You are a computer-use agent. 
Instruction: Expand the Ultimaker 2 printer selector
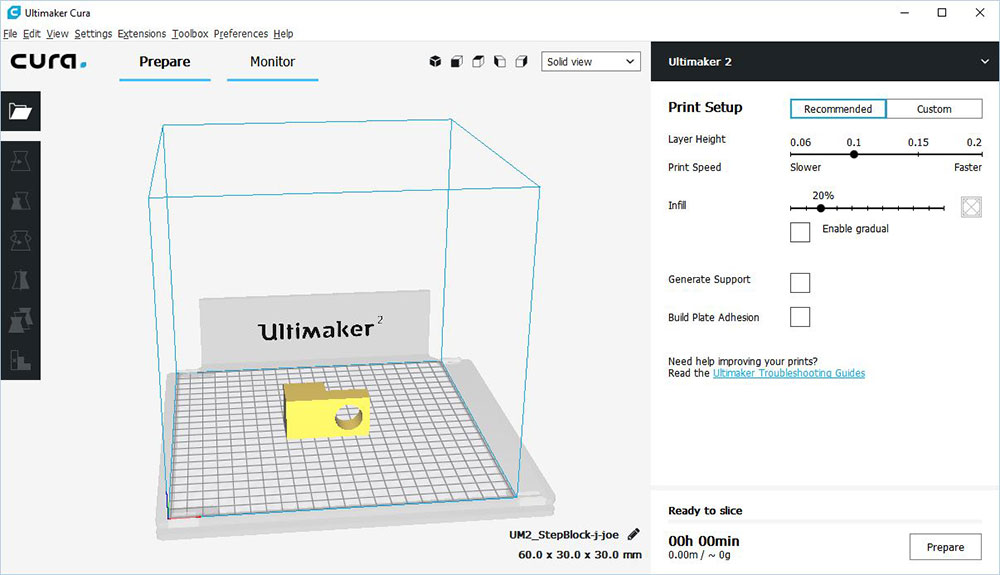(984, 62)
